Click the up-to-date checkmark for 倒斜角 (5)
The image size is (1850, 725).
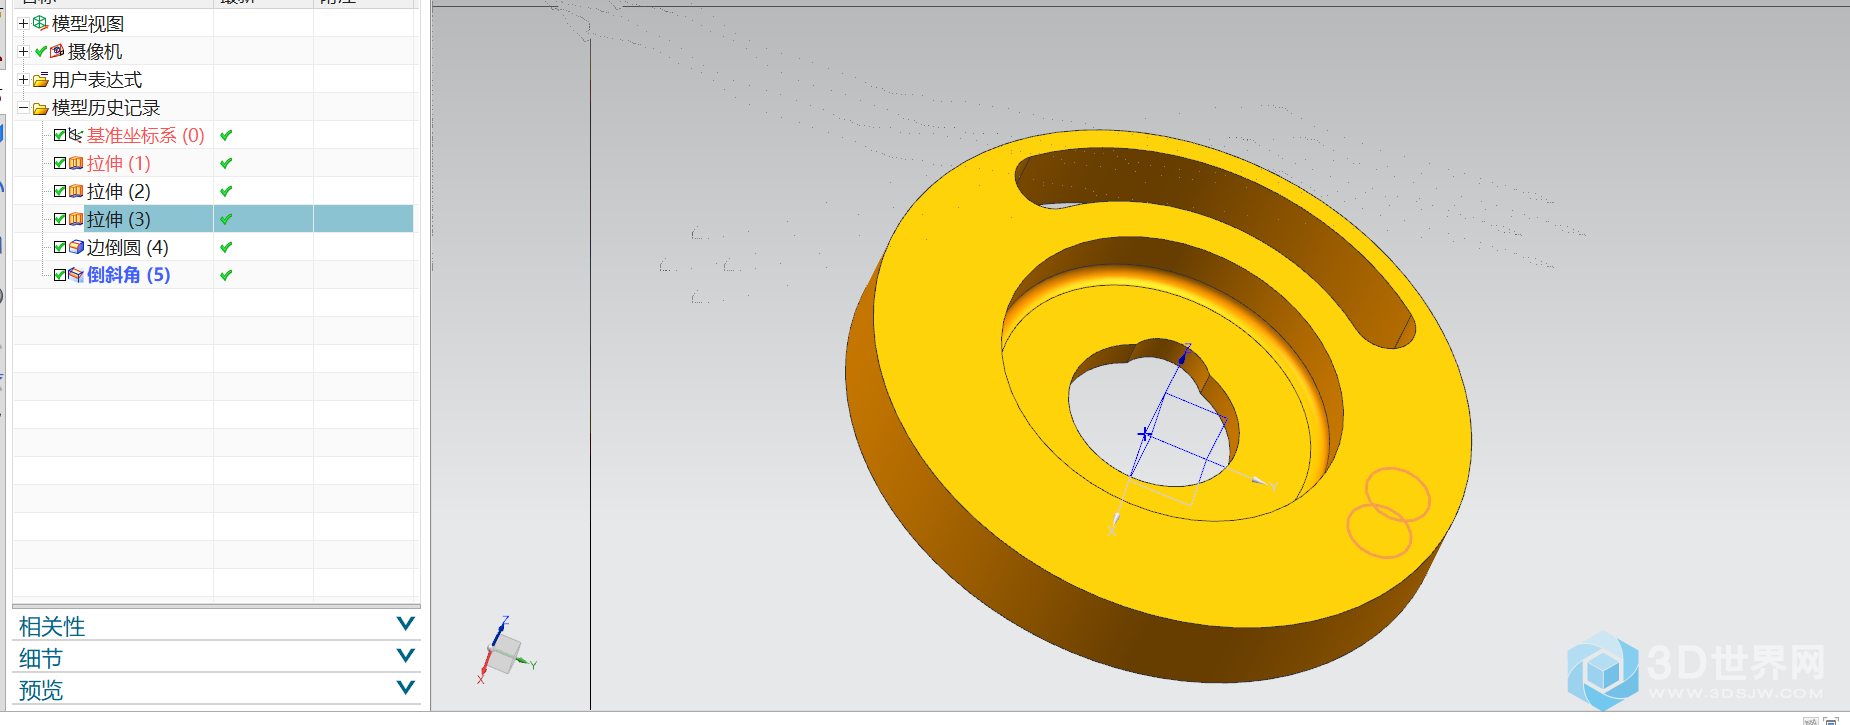click(x=226, y=275)
